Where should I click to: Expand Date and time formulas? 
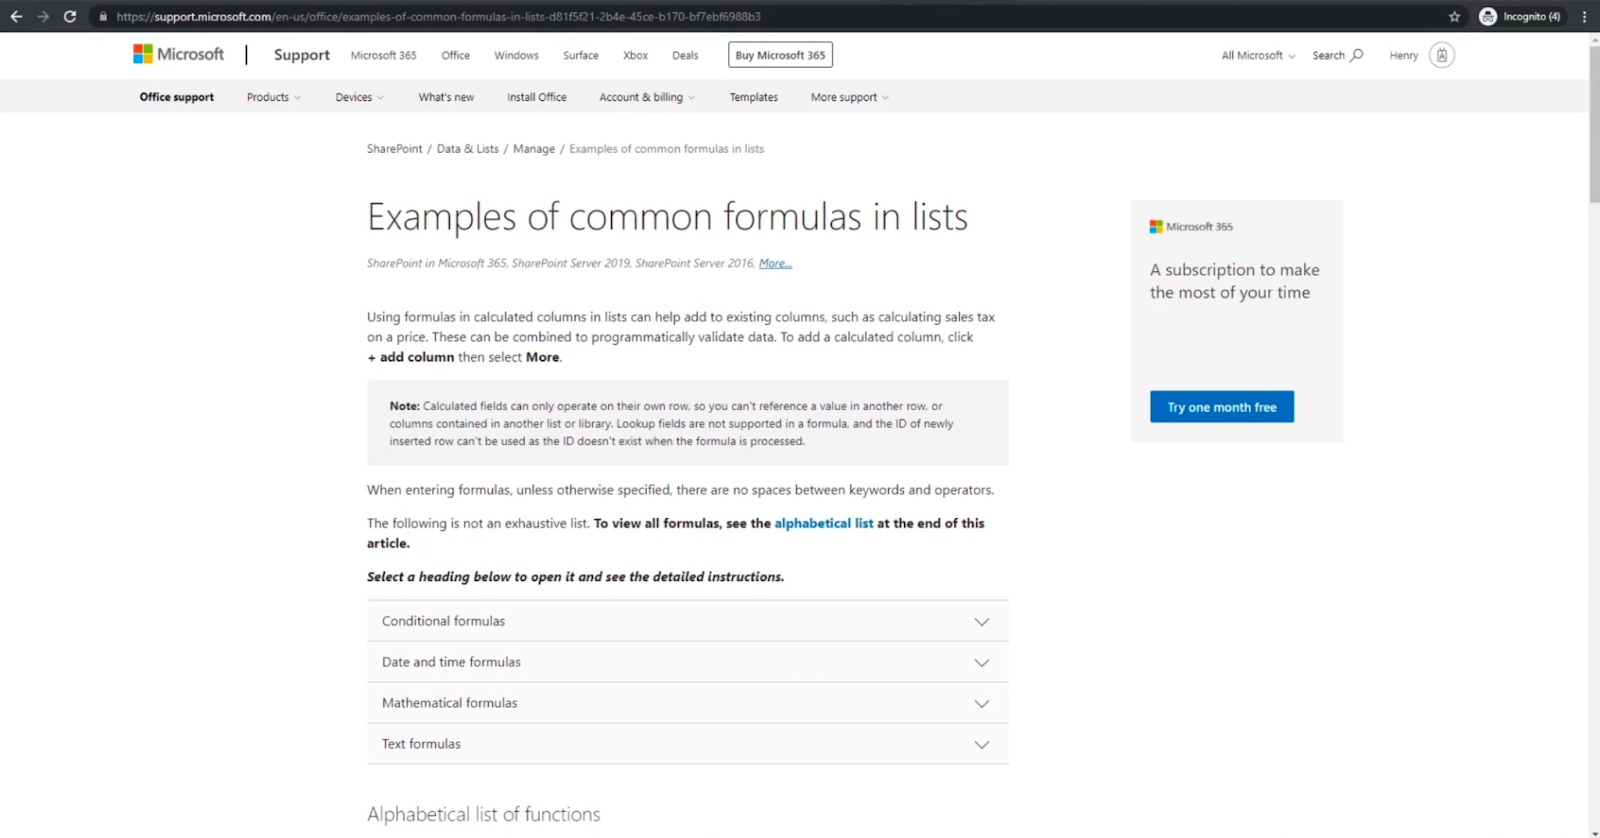click(688, 662)
